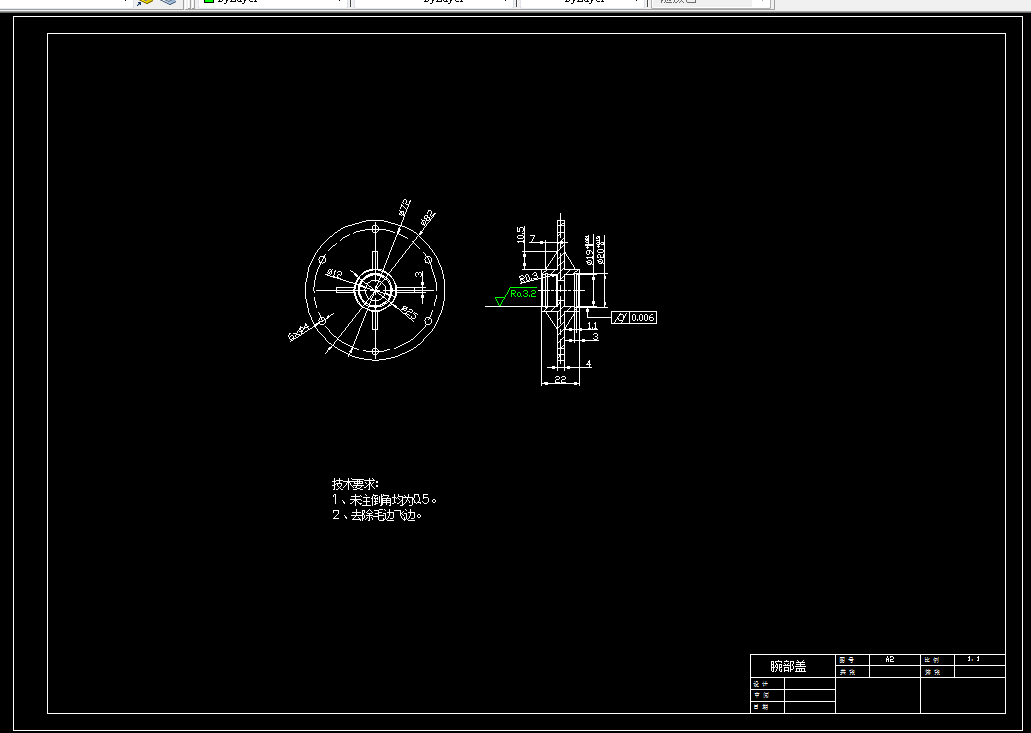
Task: Click the 4 thickness dimension
Action: point(588,364)
